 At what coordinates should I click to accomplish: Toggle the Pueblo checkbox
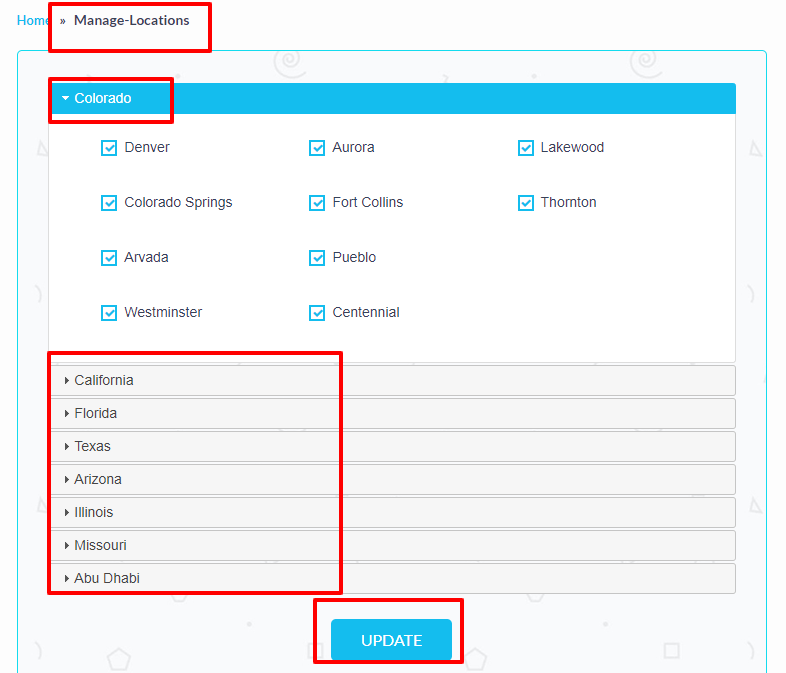317,258
